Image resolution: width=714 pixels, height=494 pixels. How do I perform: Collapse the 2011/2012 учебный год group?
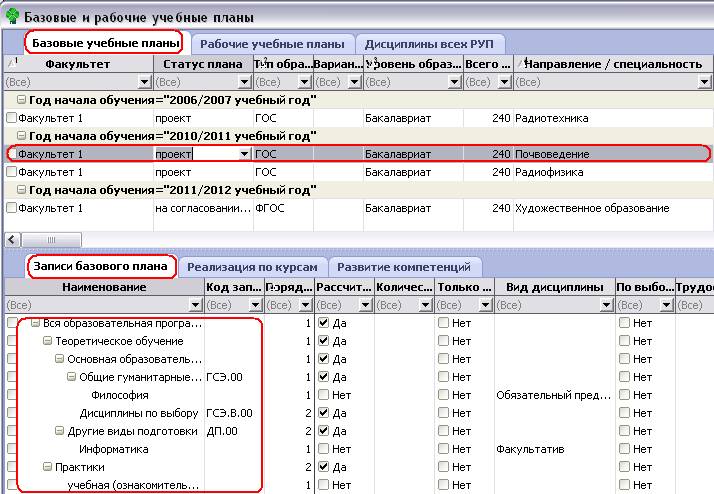[x=21, y=189]
